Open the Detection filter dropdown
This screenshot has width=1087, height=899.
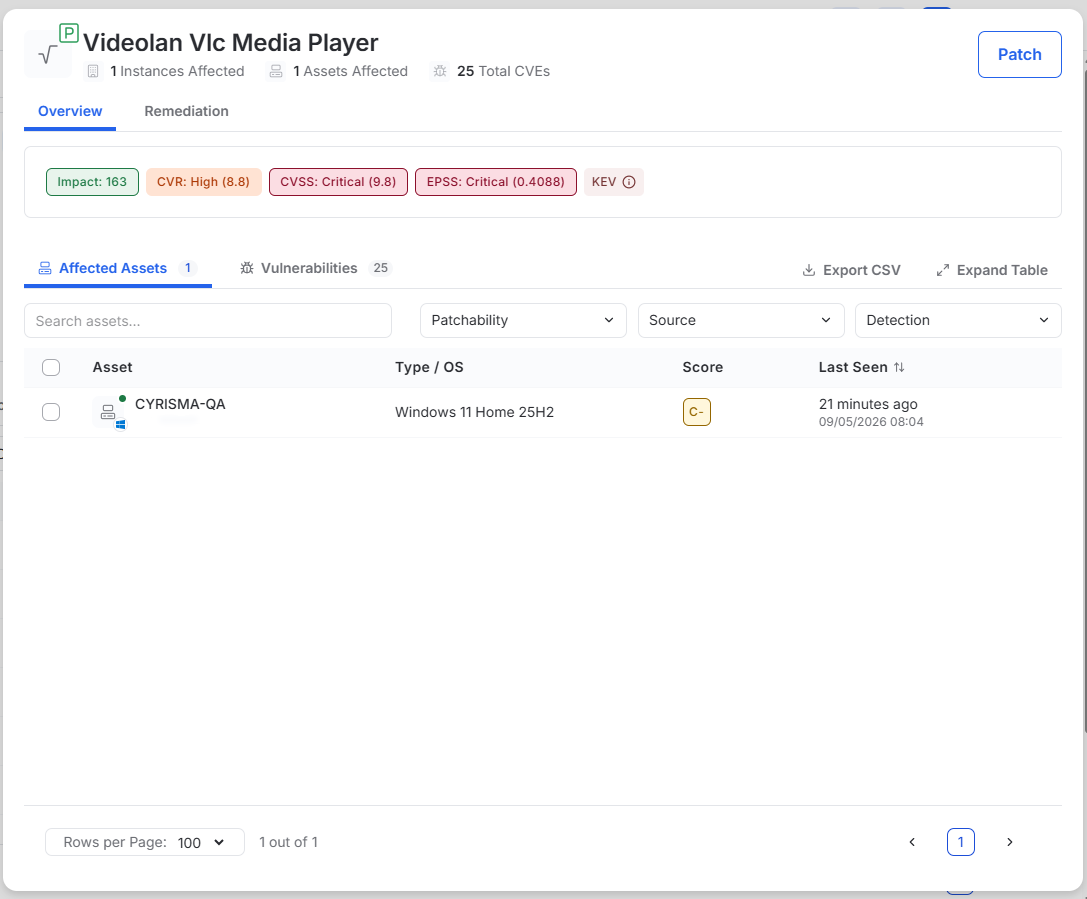tap(958, 320)
